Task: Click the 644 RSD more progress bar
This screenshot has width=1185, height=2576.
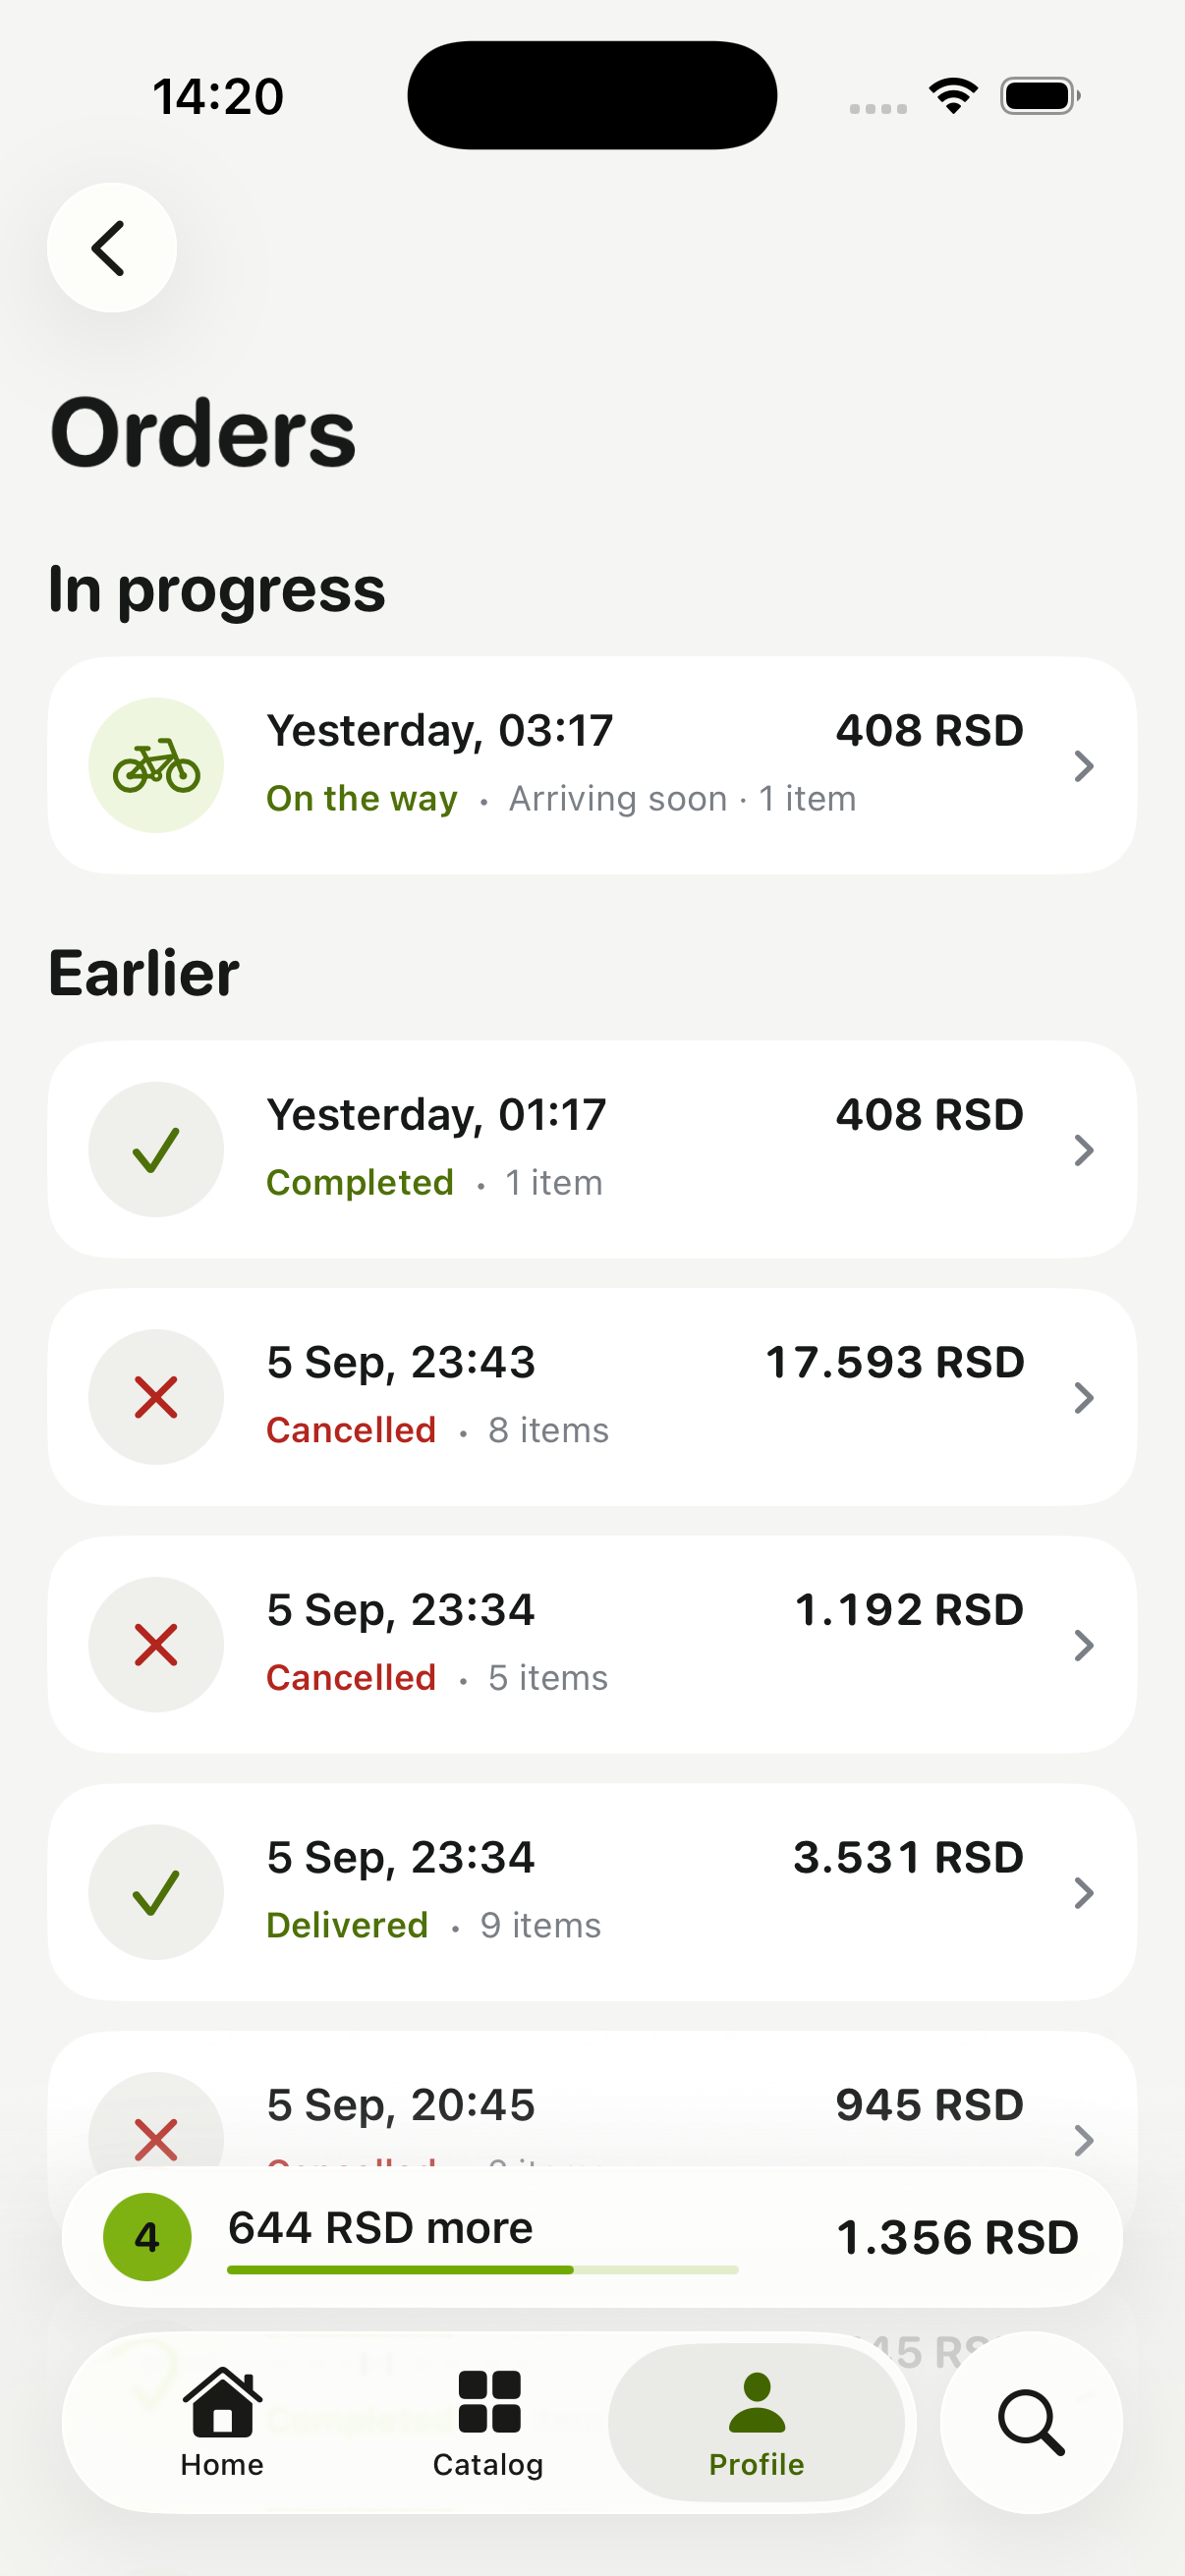Action: pos(483,2270)
